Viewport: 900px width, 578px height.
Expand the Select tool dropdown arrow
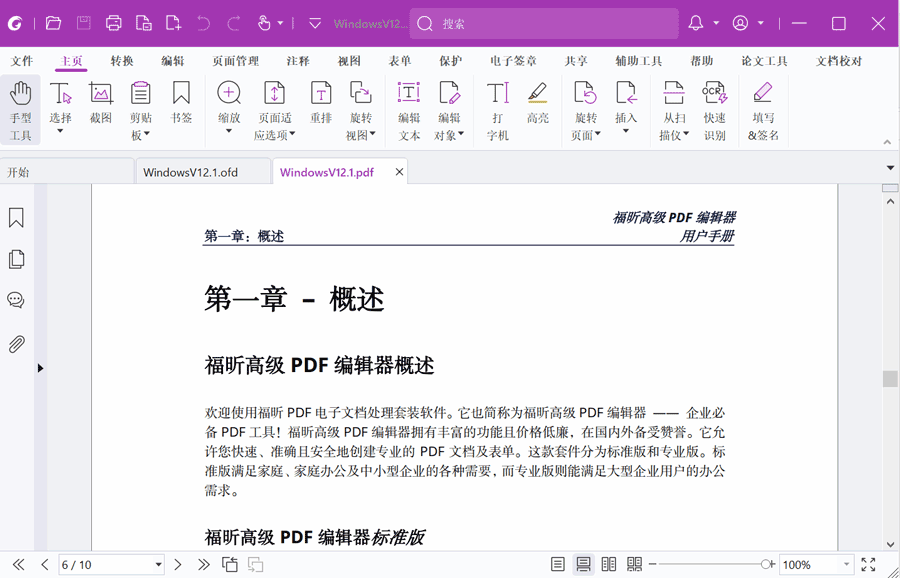[60, 131]
